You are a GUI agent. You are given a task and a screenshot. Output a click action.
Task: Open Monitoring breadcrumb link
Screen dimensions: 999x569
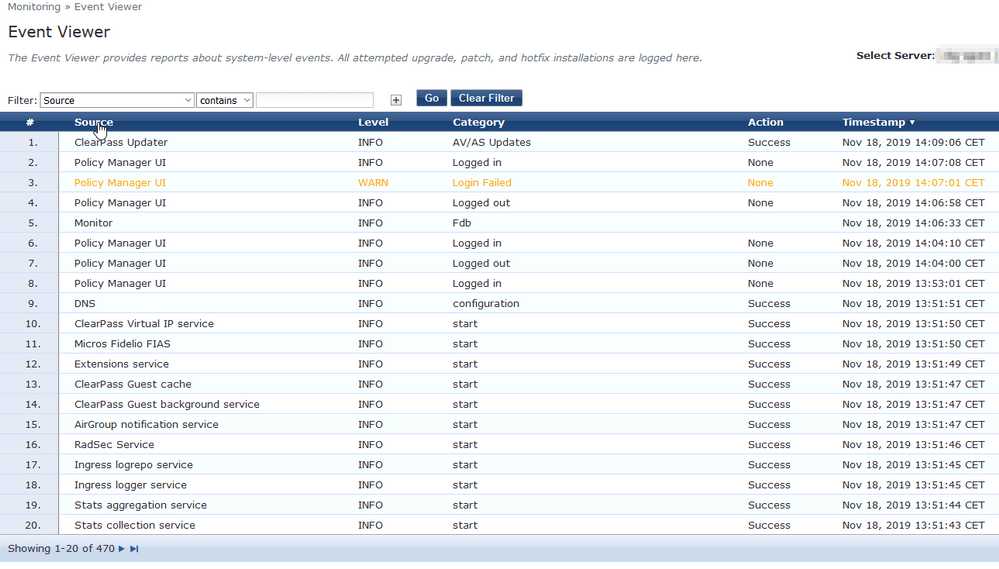click(34, 6)
